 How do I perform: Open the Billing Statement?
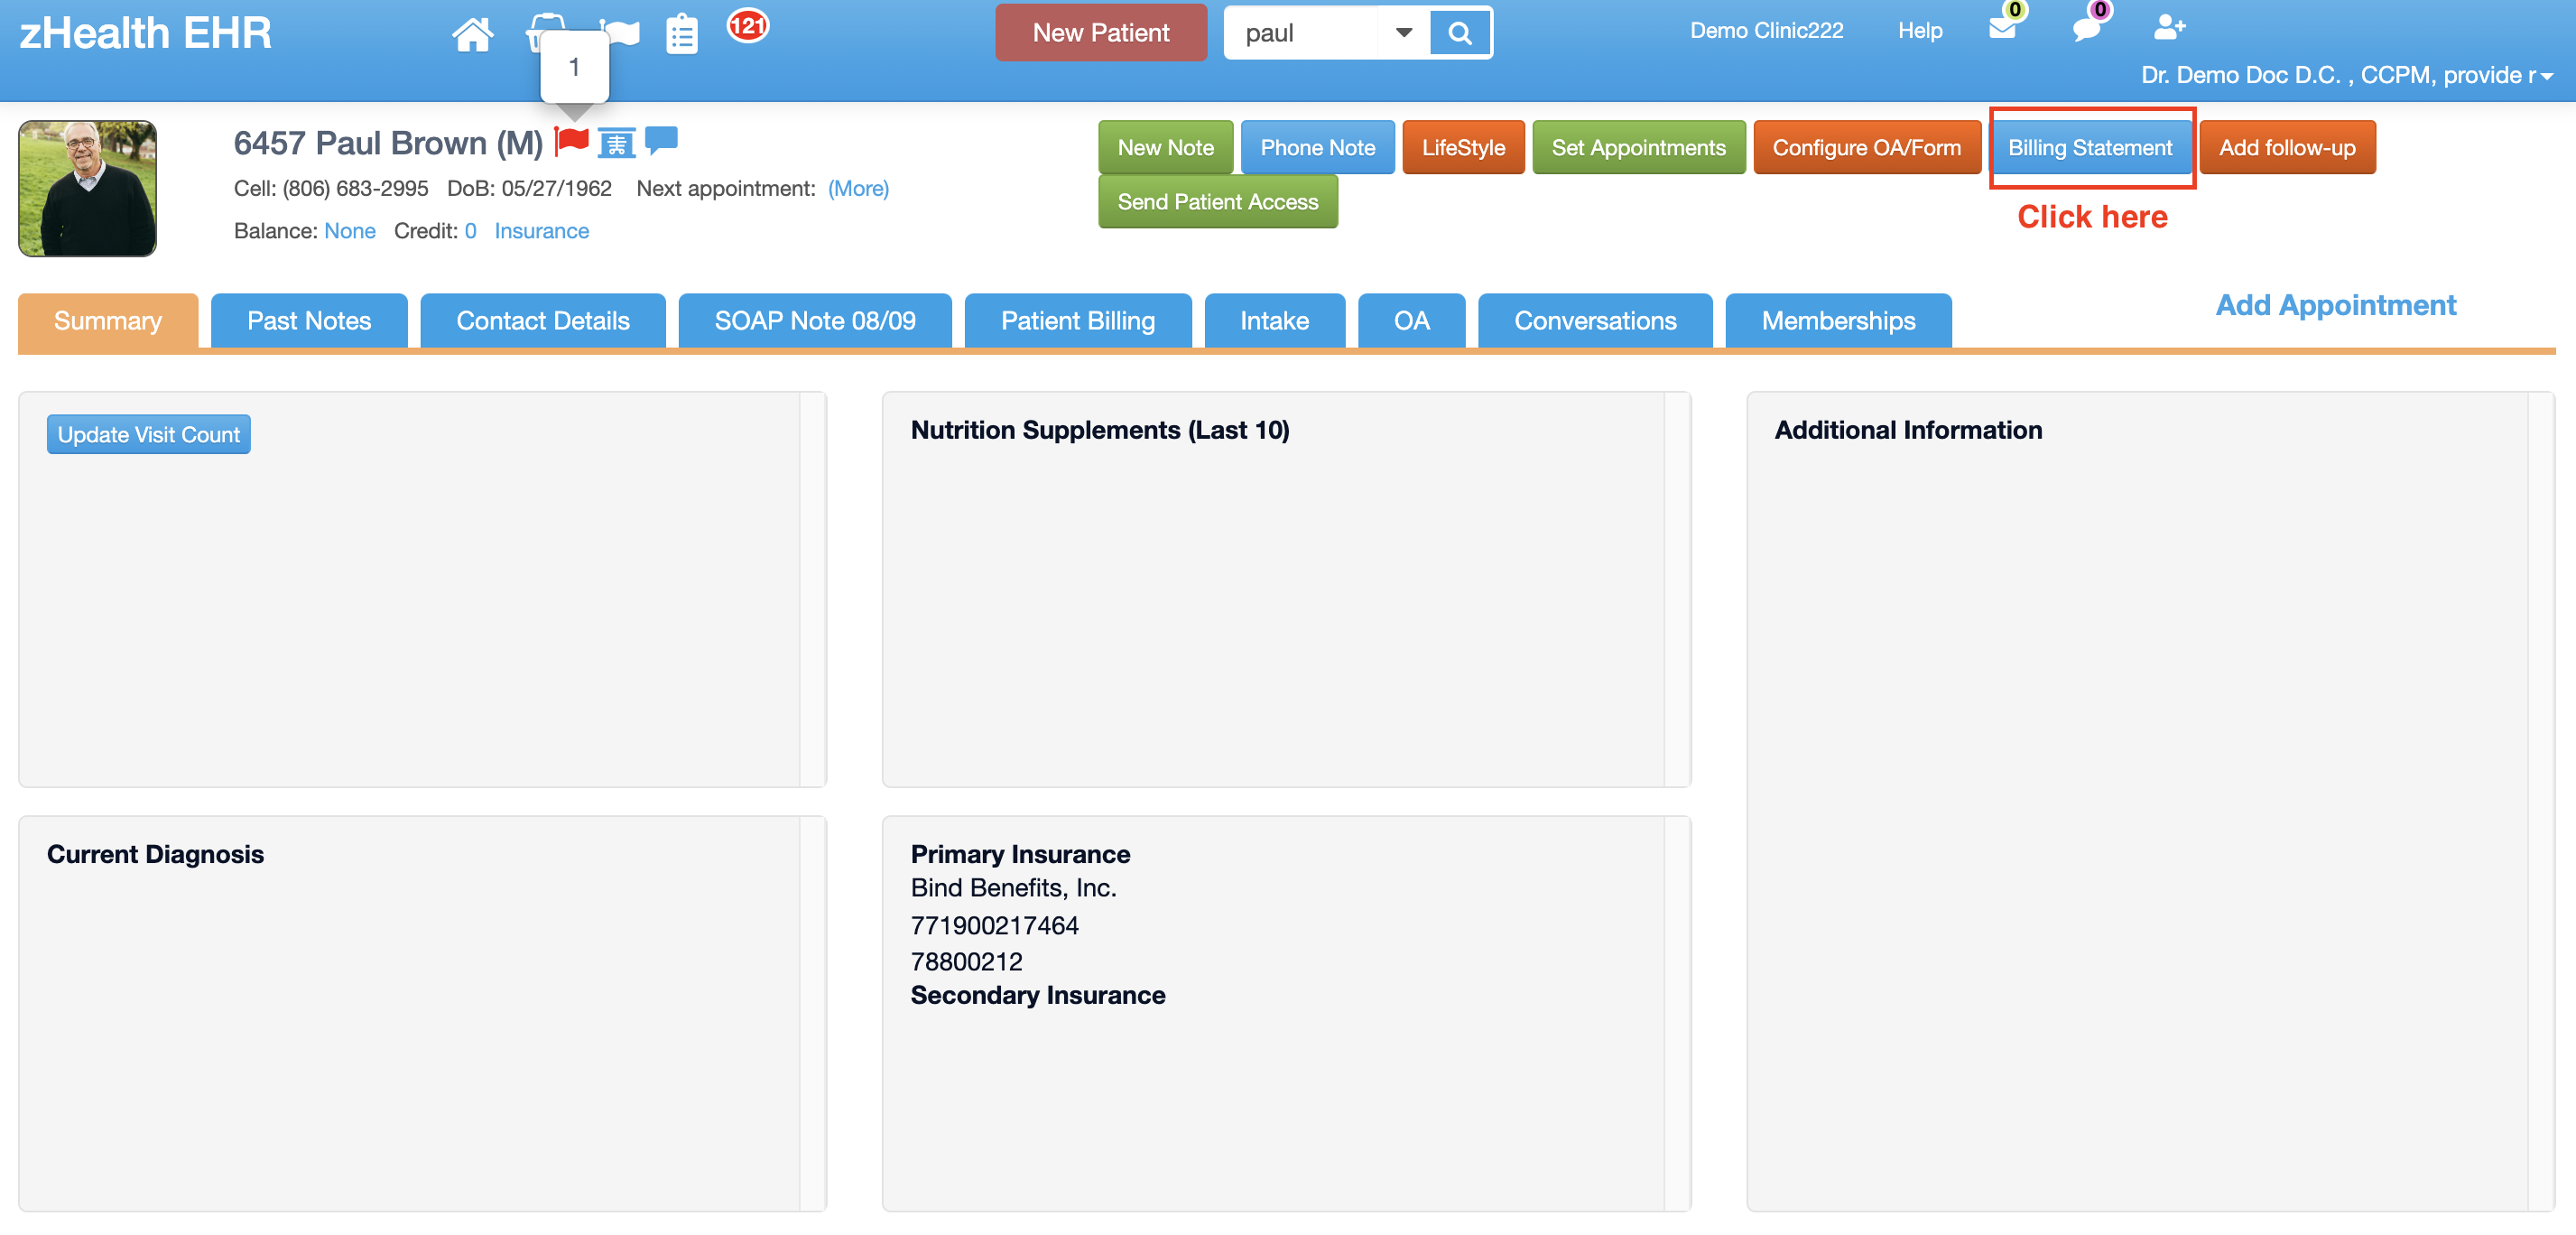(2090, 148)
